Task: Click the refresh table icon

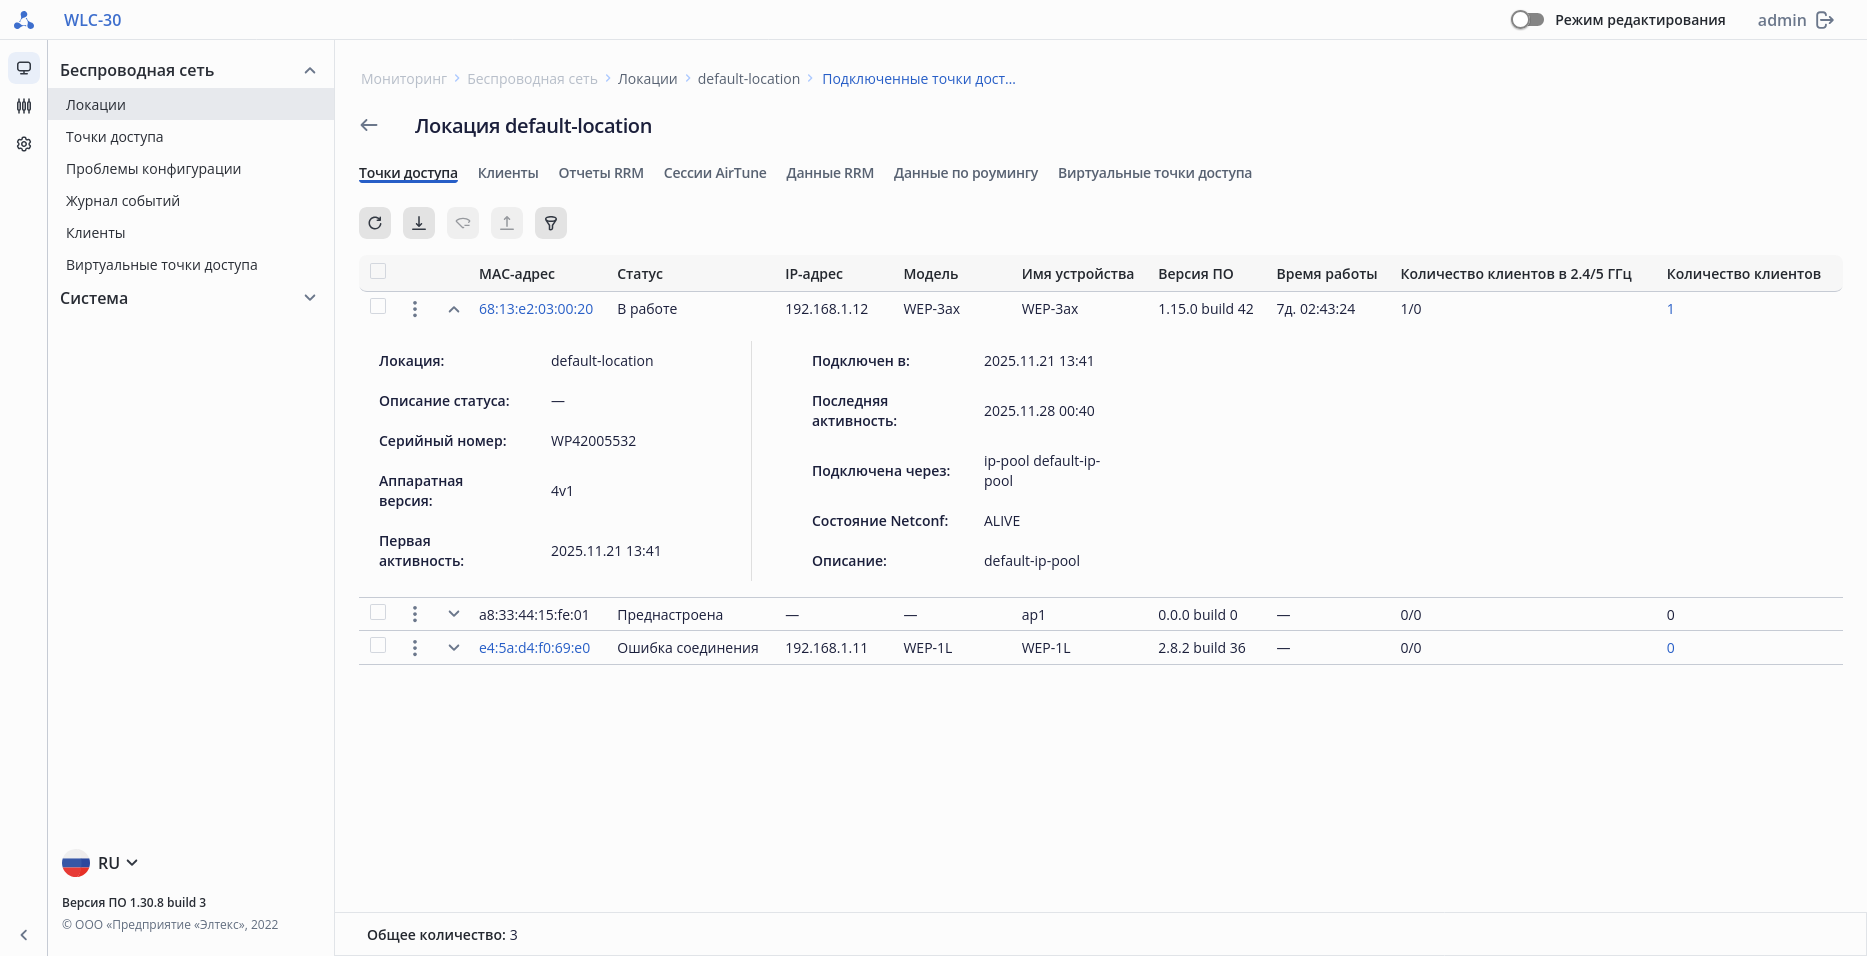Action: (x=375, y=223)
